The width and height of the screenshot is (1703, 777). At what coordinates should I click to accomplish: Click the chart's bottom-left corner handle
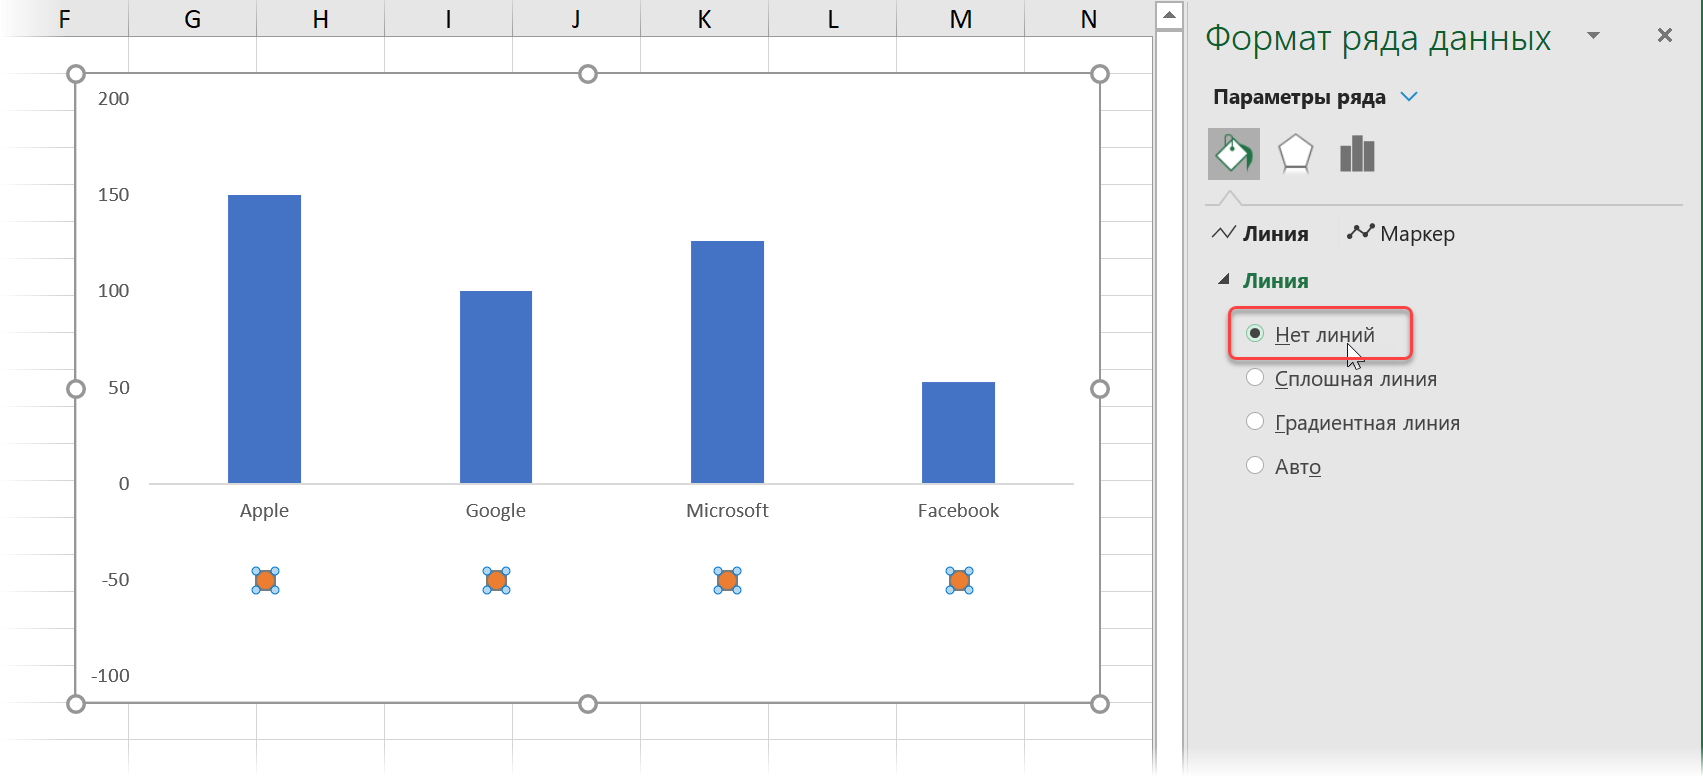[x=76, y=704]
